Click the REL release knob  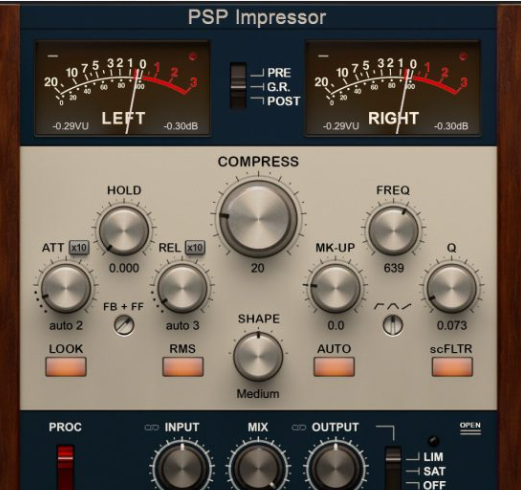183,288
